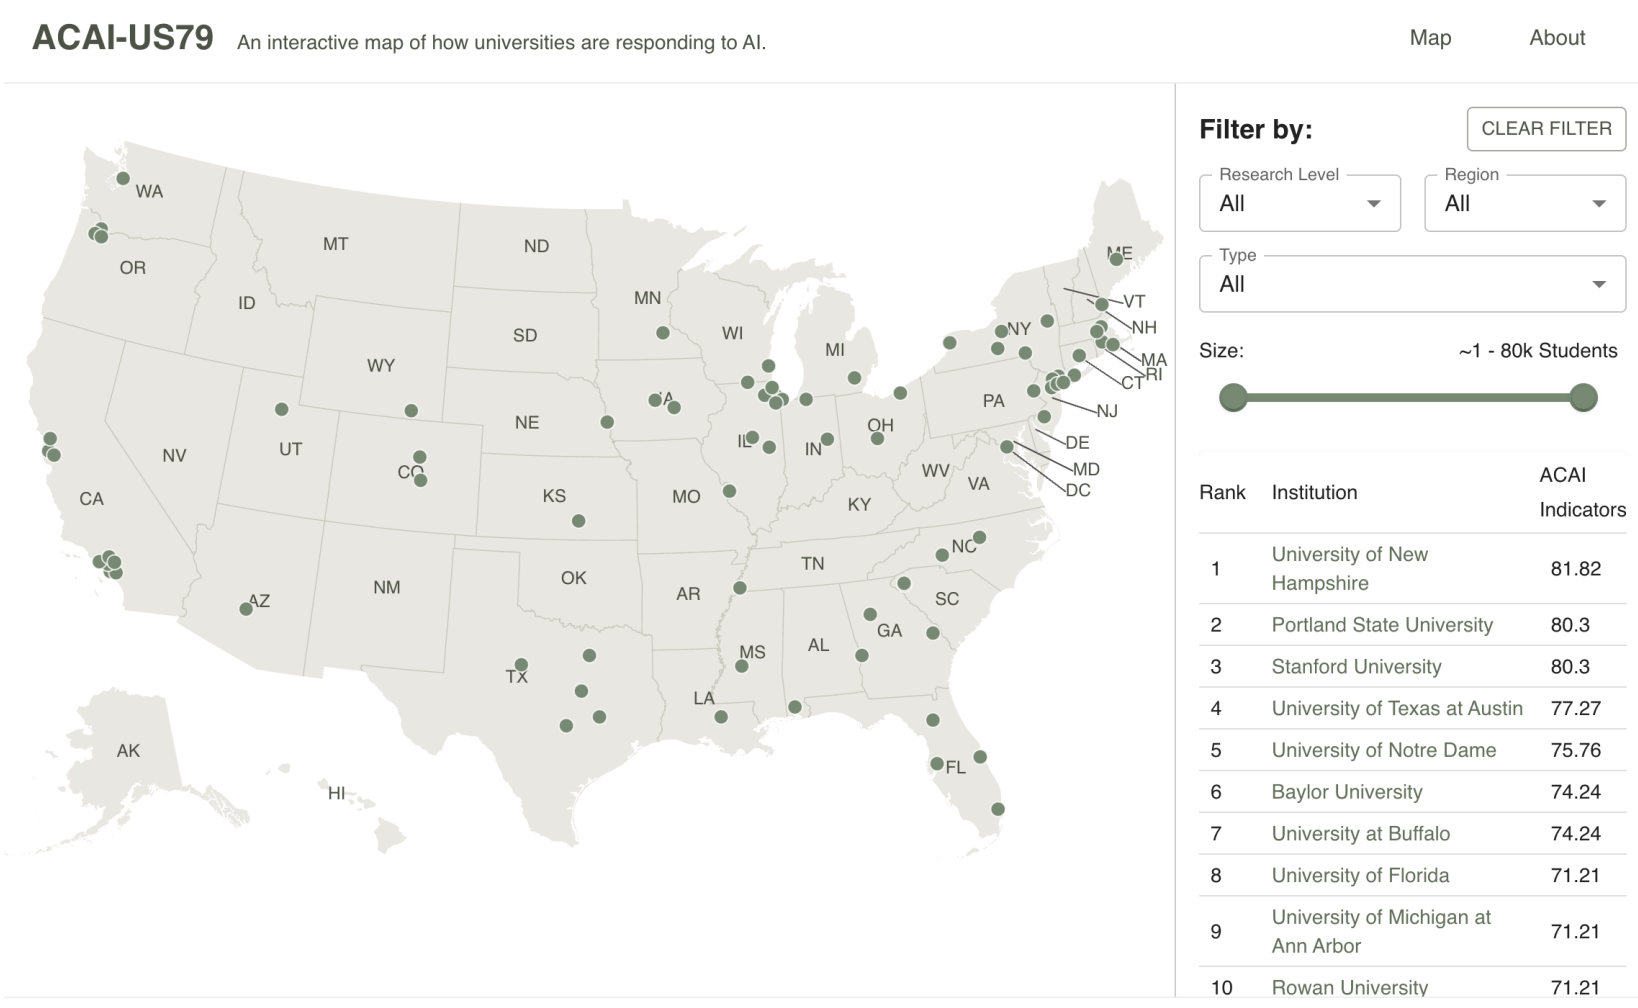The height and width of the screenshot is (1008, 1638).
Task: Click the map marker in Maine
Action: 1116,259
